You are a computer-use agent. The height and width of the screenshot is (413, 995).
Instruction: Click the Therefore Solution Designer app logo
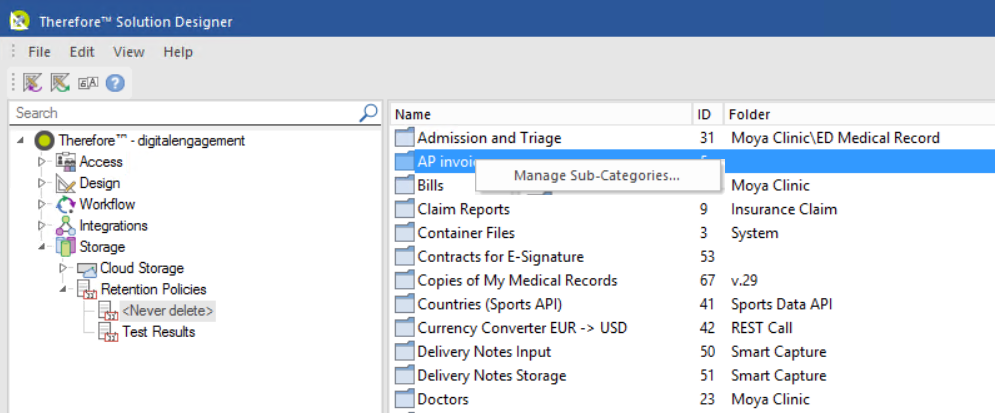(20, 21)
